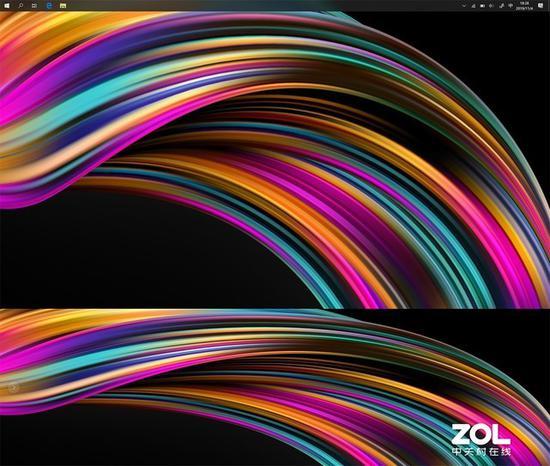Viewport: 550px width, 466px height.
Task: Open the Windows Start menu
Action: [7, 5]
